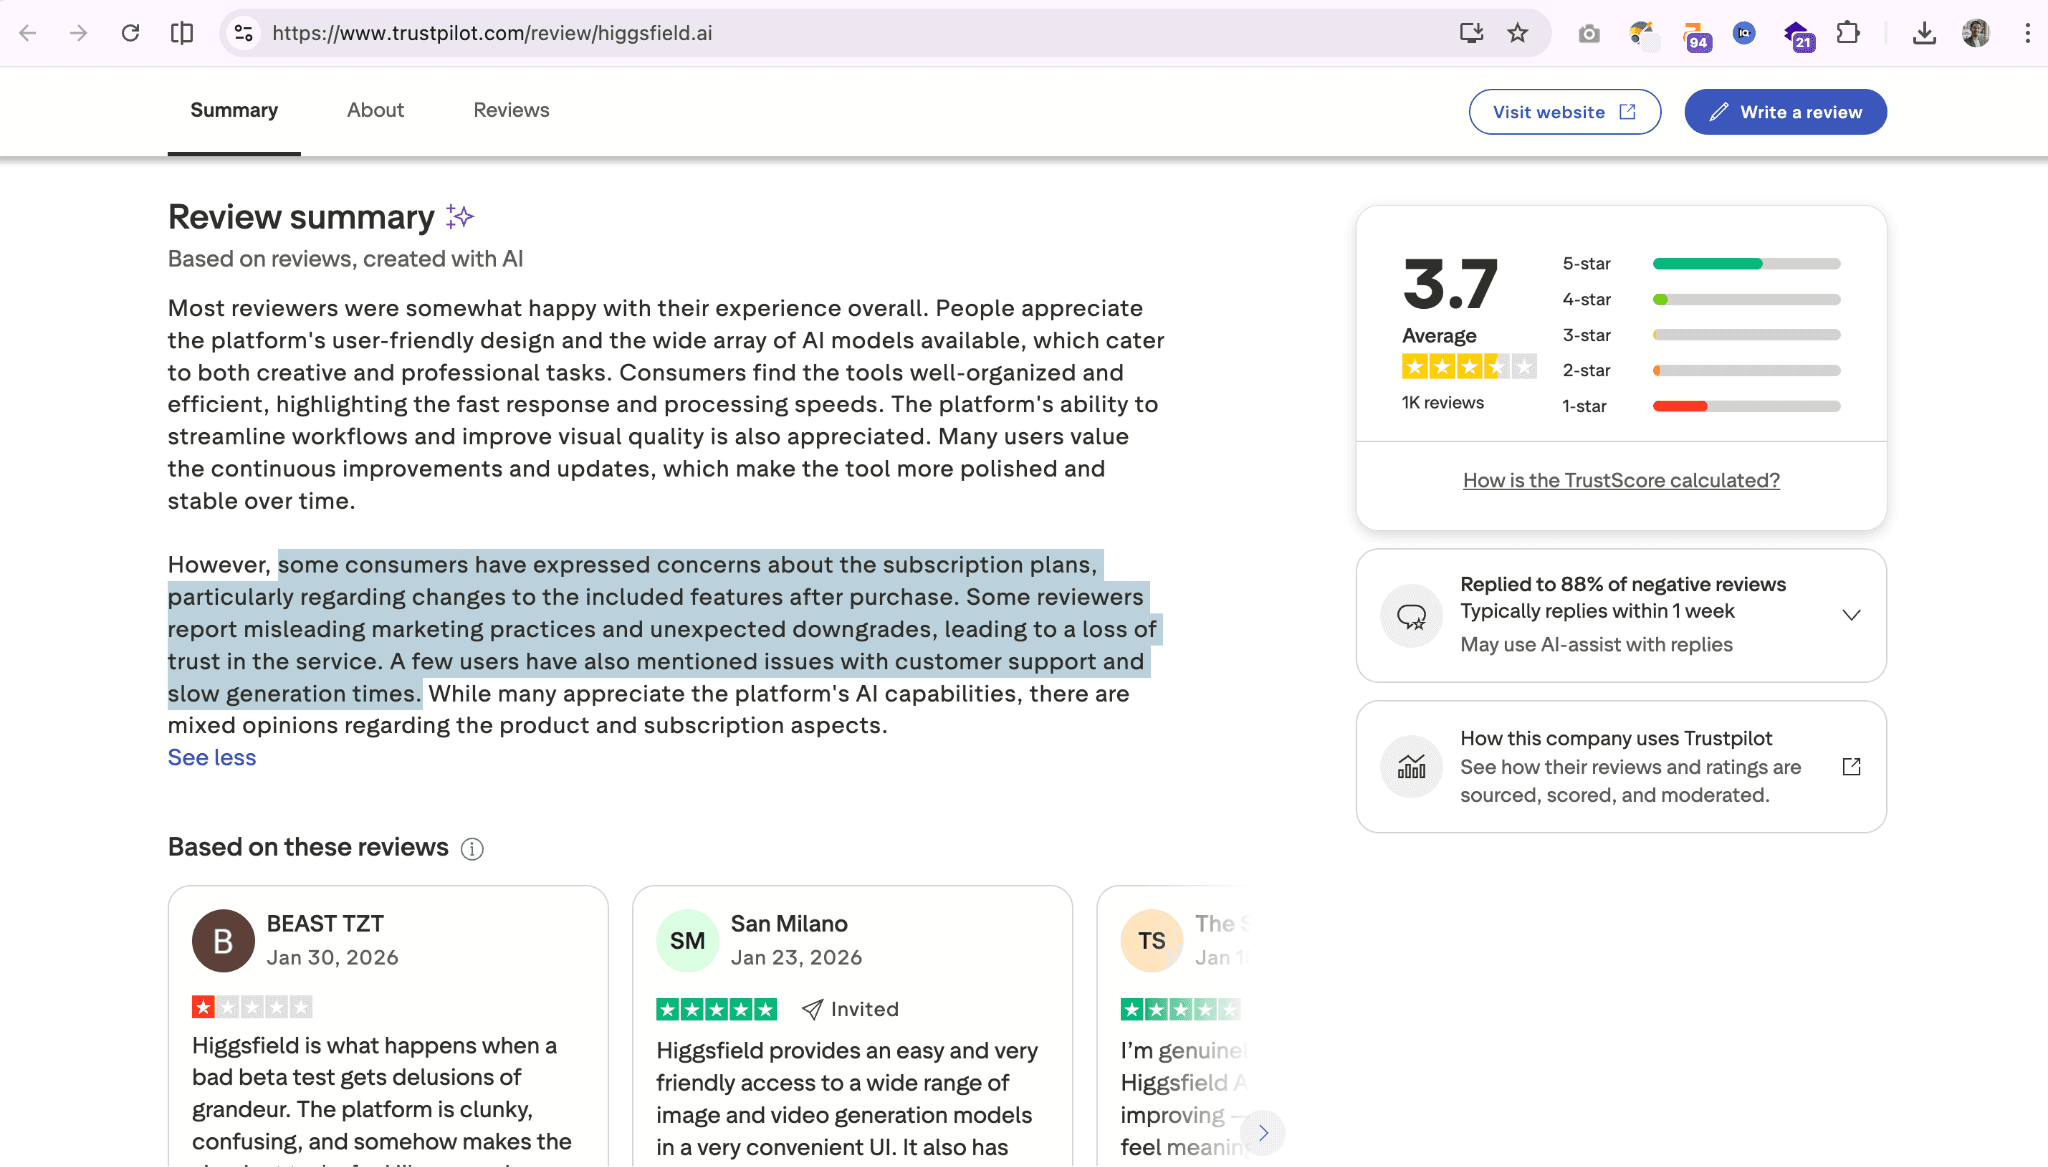Expand the Replied to 88% of negative reviews panel
The image size is (2048, 1167).
pos(1851,615)
